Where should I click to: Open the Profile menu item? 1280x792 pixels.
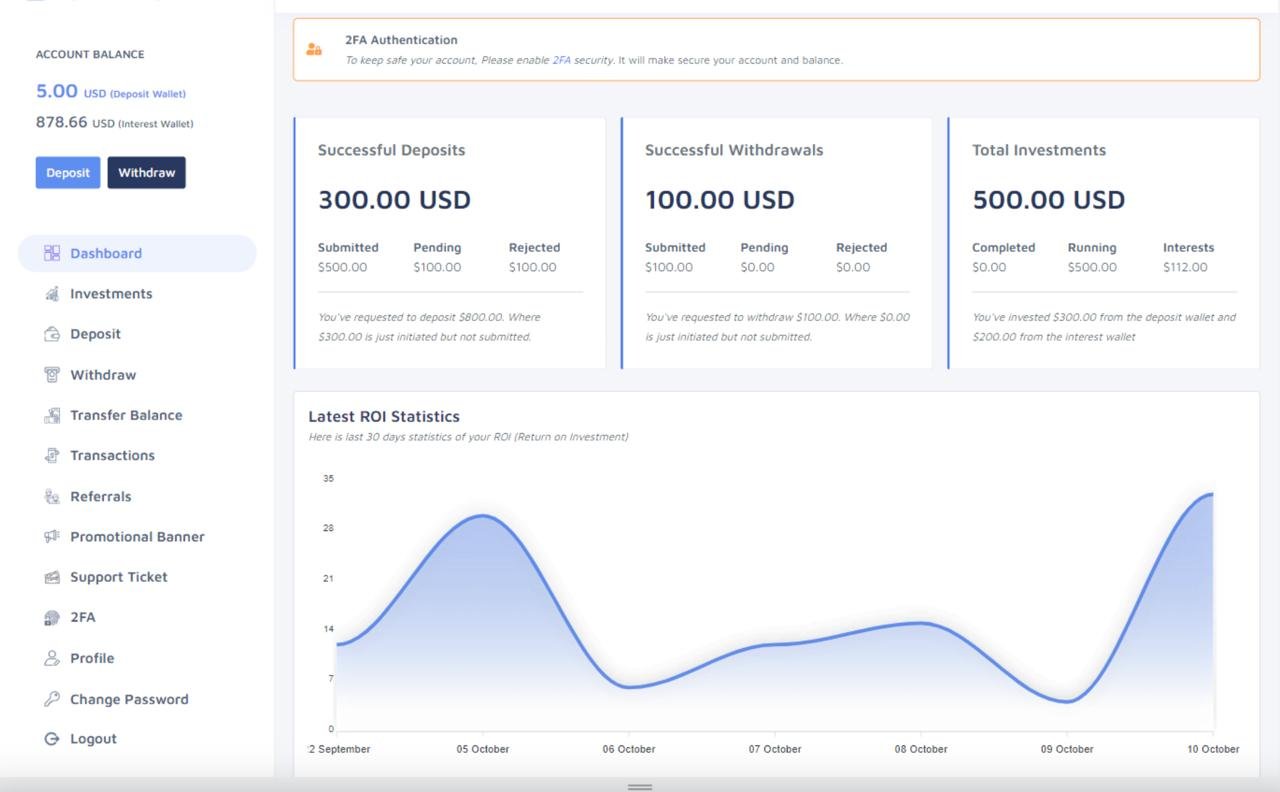point(92,658)
